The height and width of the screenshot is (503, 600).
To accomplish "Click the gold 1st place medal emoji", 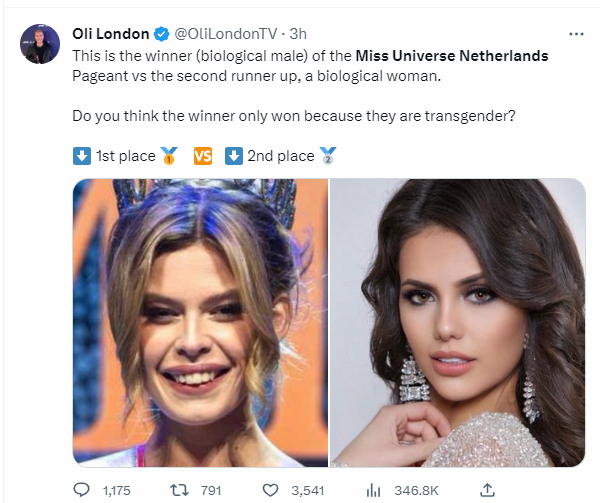I will point(168,156).
